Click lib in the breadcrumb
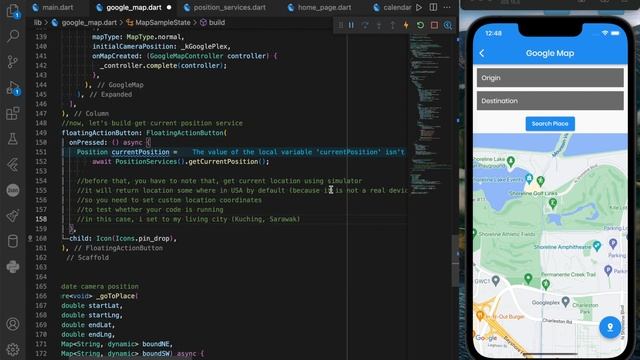Viewport: 640px width, 360px height. pos(38,22)
